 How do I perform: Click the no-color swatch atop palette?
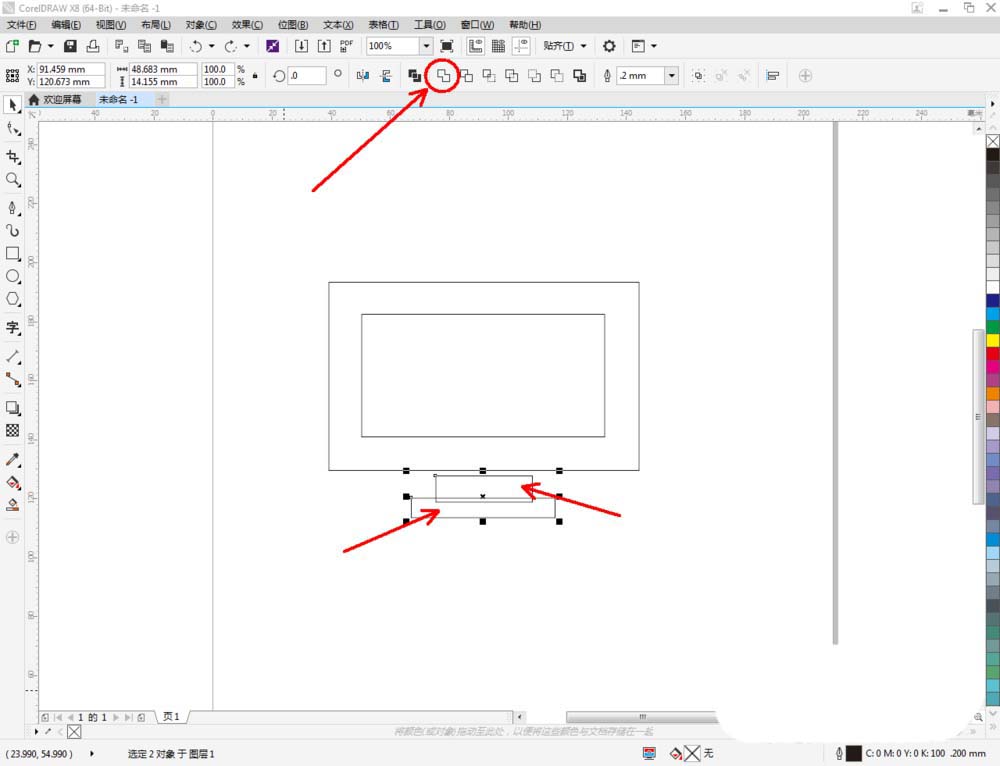point(992,141)
